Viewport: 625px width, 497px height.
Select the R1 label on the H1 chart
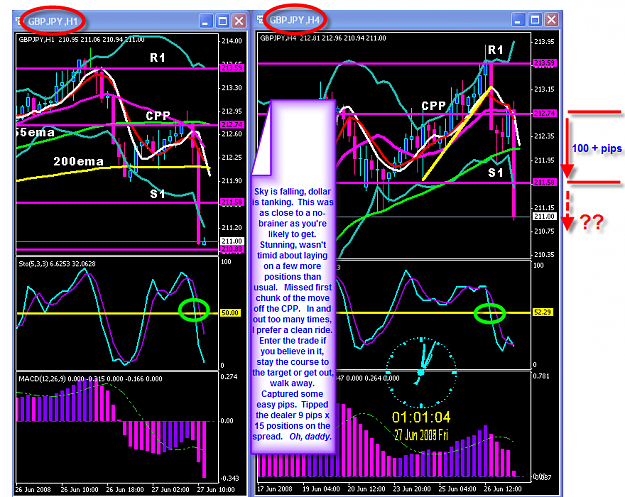pyautogui.click(x=157, y=58)
